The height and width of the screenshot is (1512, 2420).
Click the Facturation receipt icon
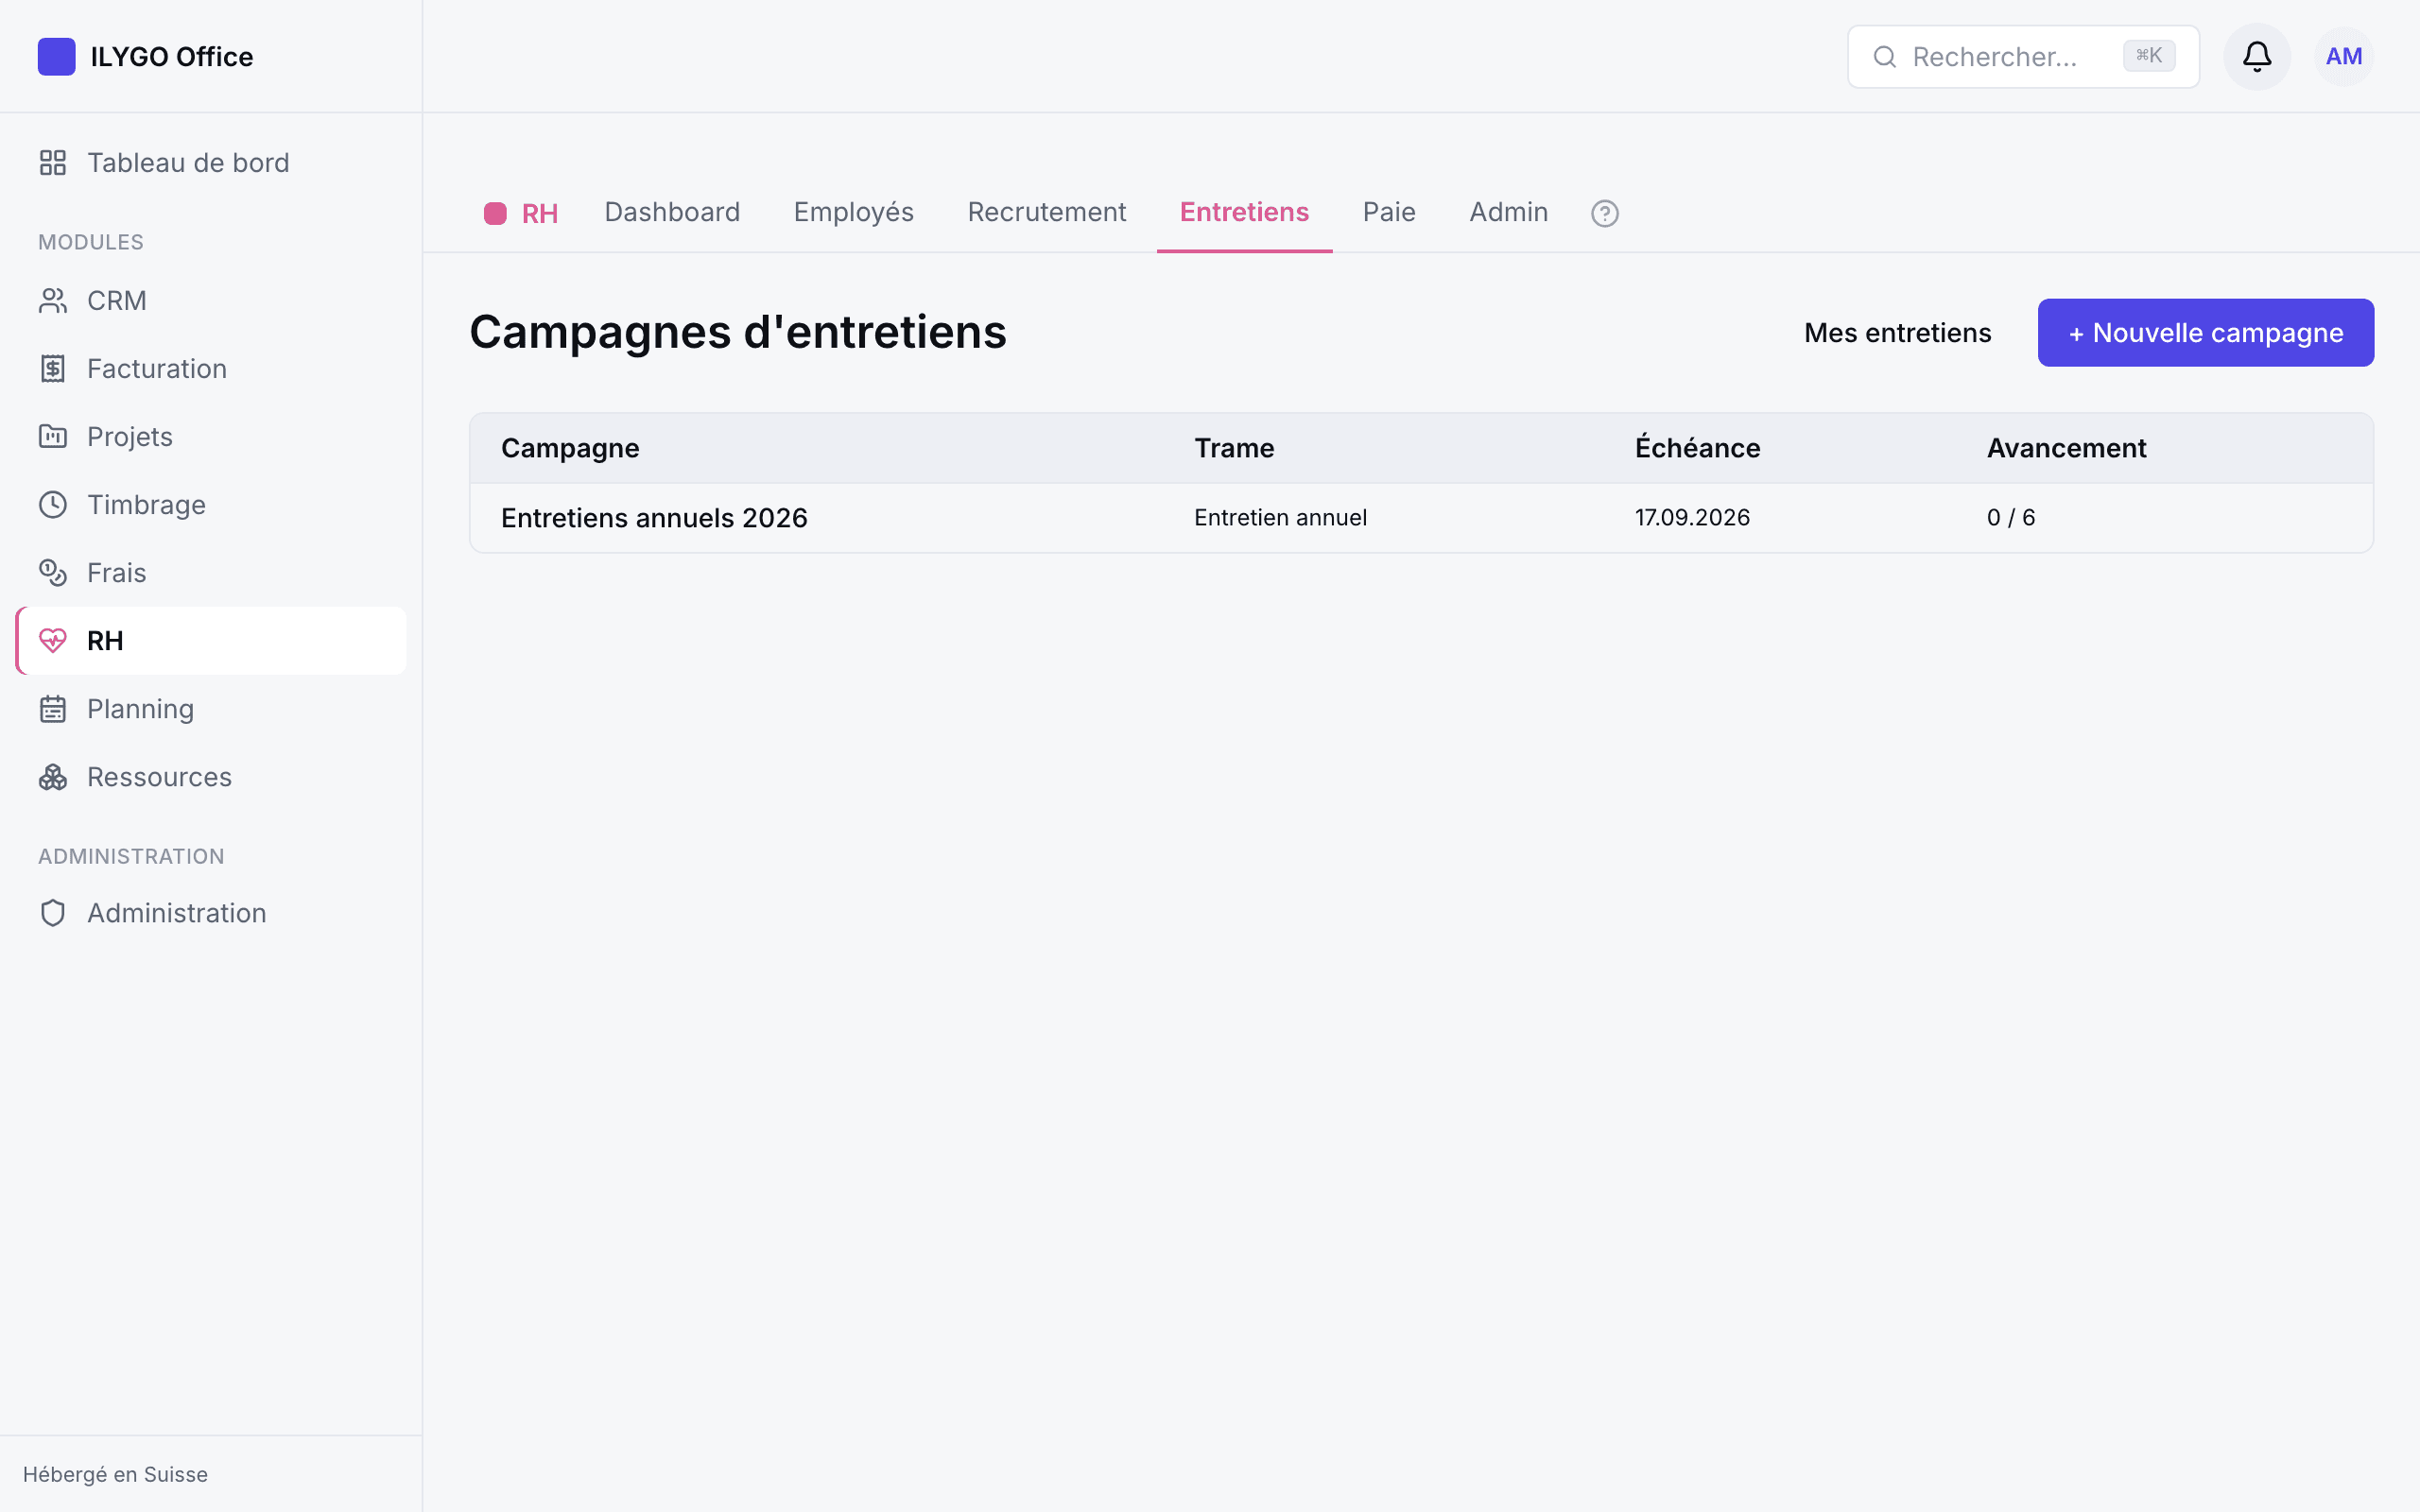click(53, 369)
